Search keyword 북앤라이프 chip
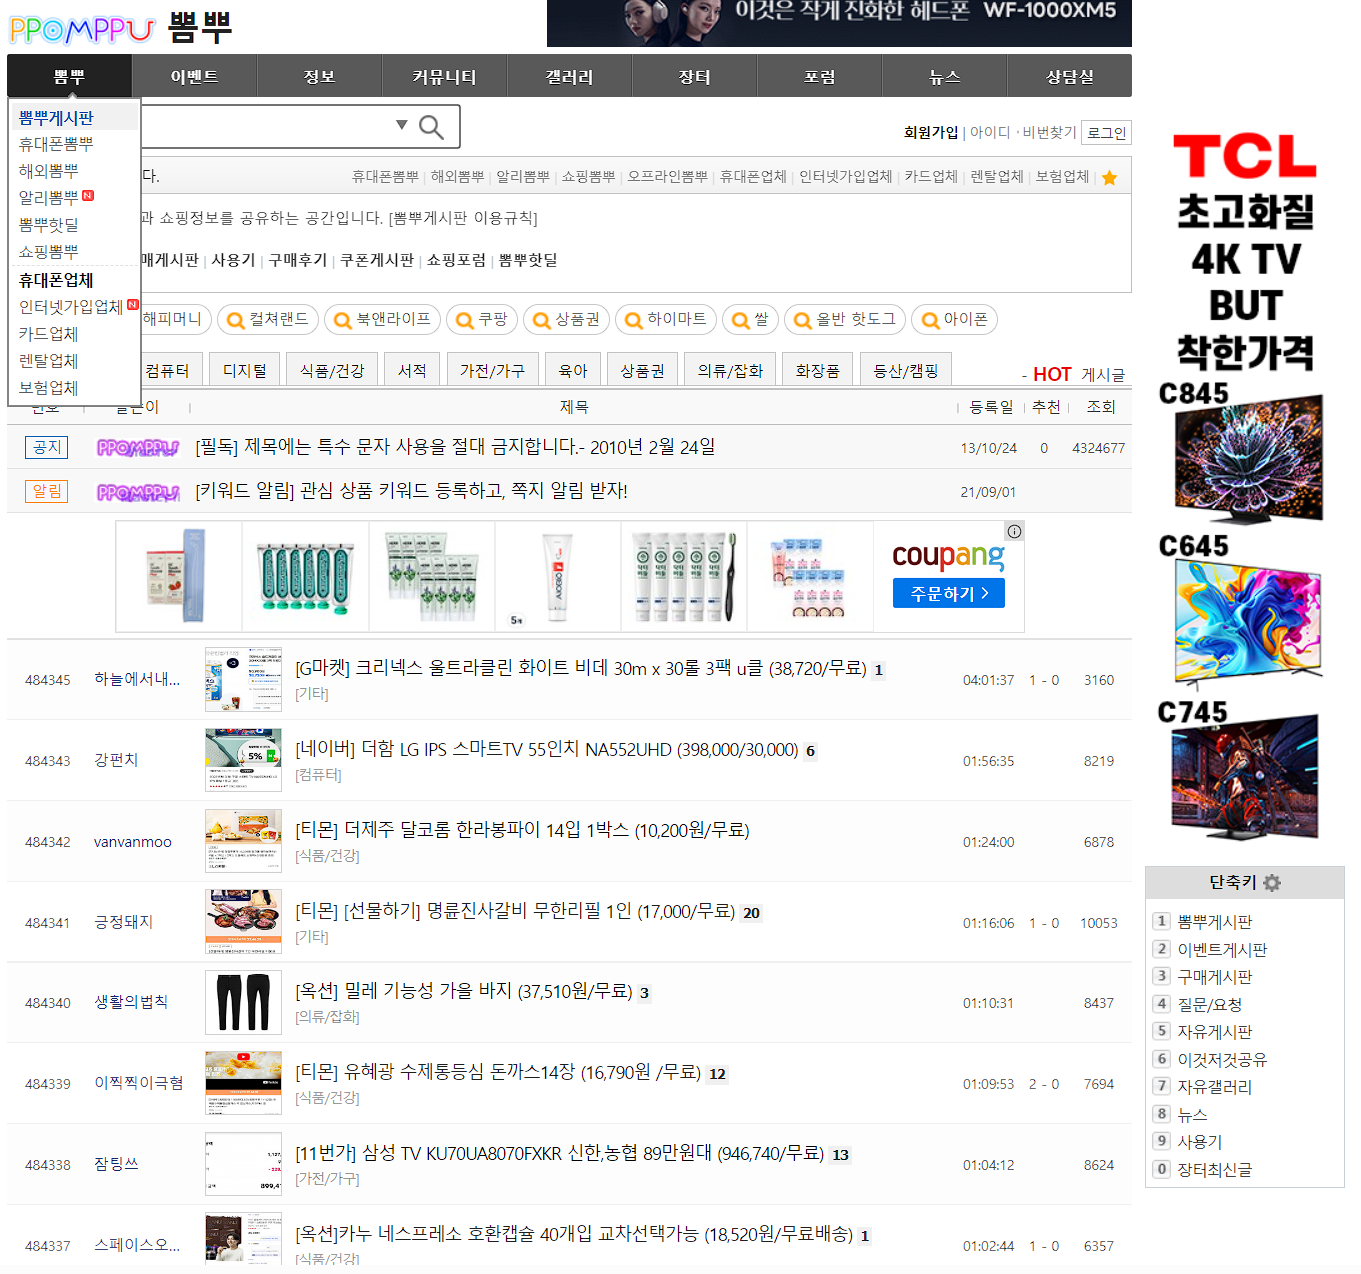Screen dimensions: 1361x1274 click(x=383, y=320)
